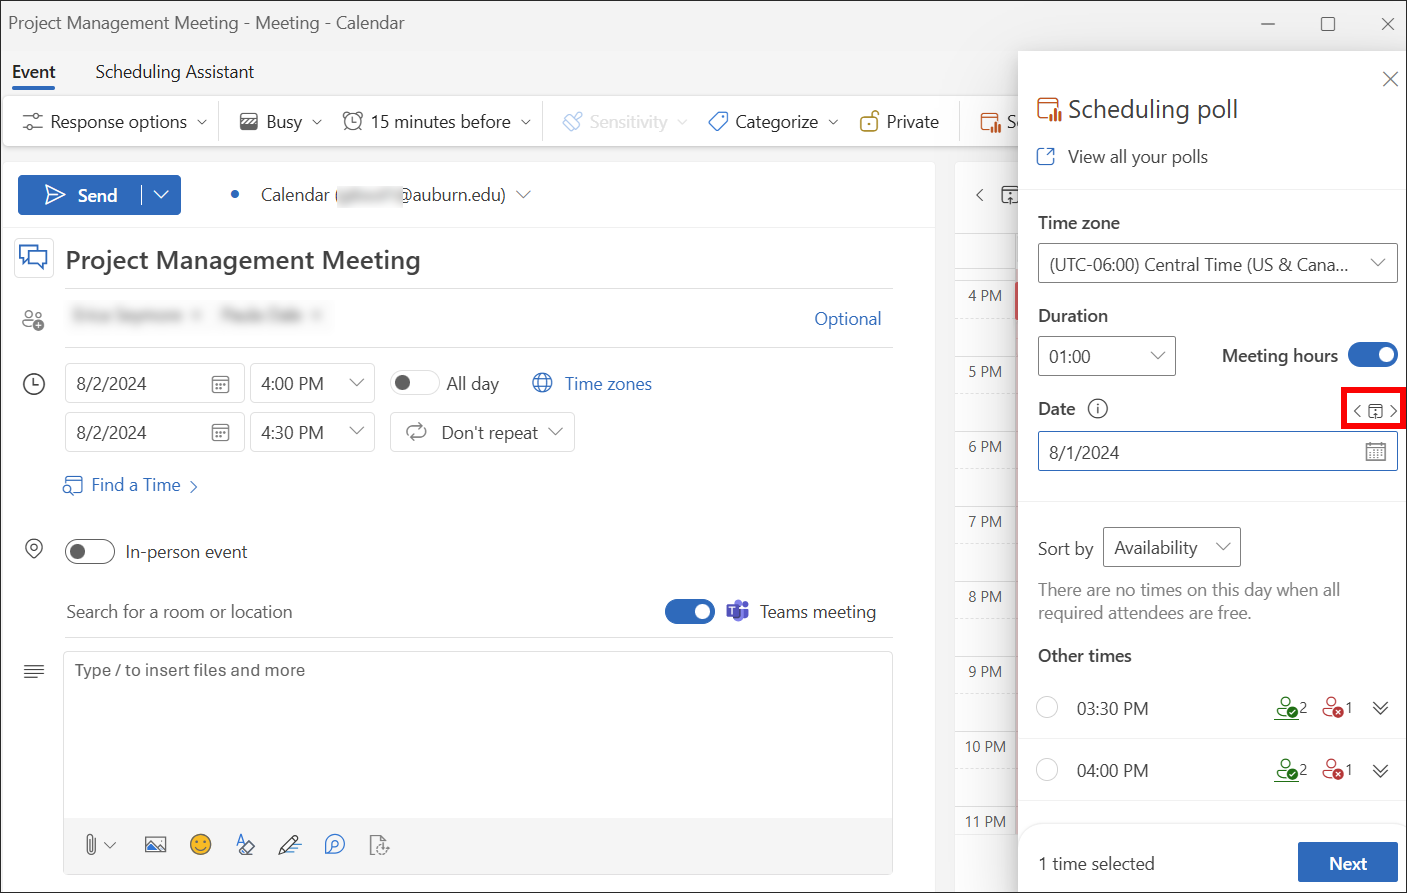Click the Date info icon
This screenshot has width=1407, height=893.
1098,408
